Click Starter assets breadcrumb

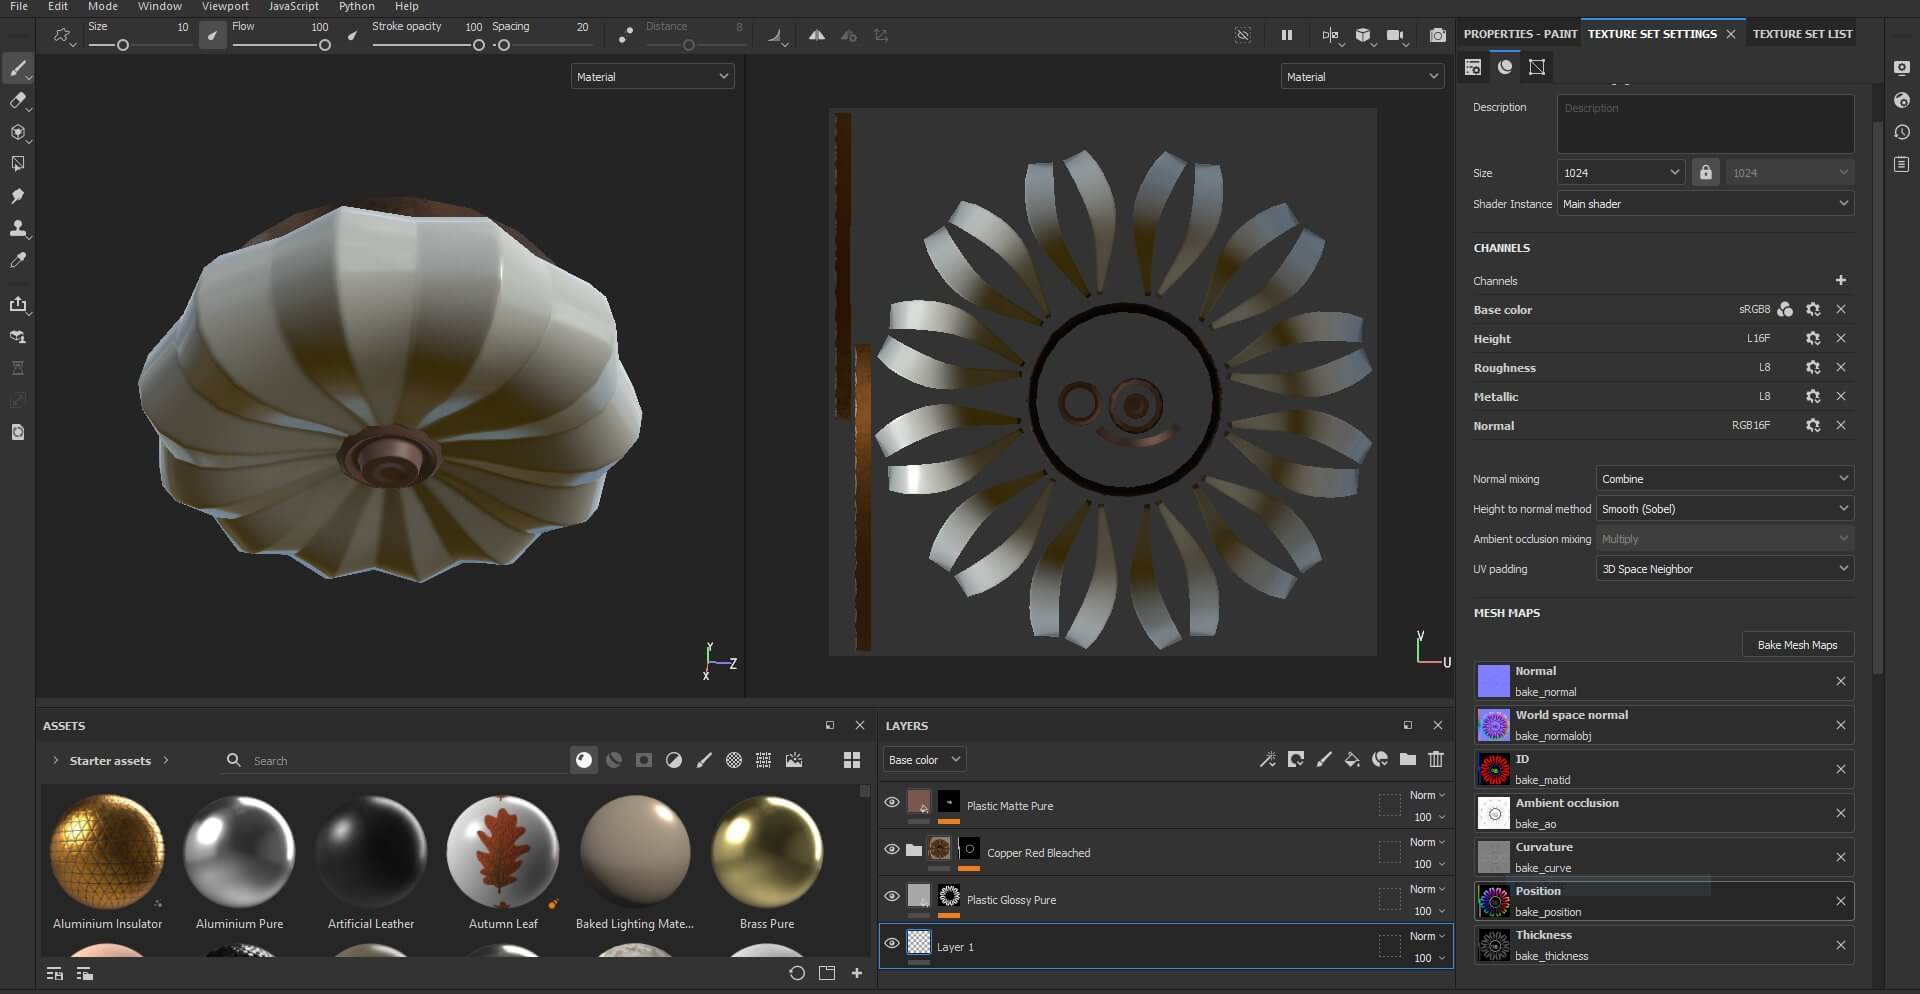(110, 761)
